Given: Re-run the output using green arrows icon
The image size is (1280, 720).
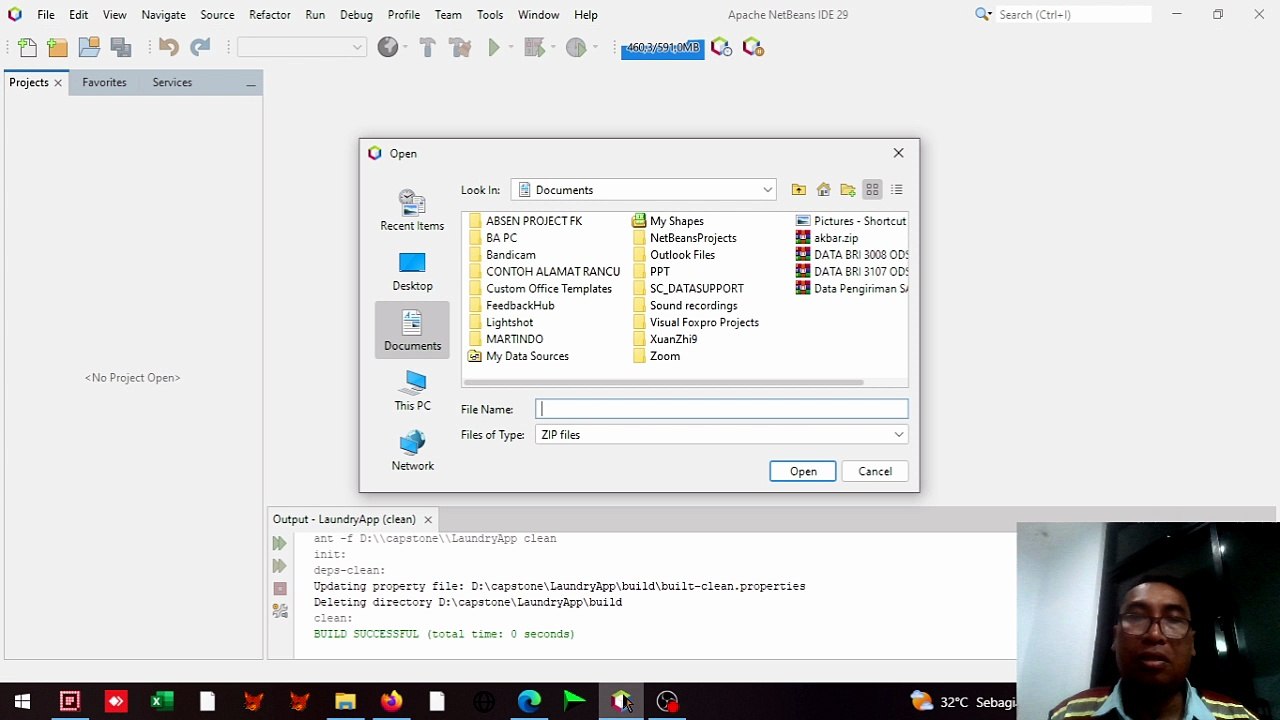Looking at the screenshot, I should pos(280,543).
